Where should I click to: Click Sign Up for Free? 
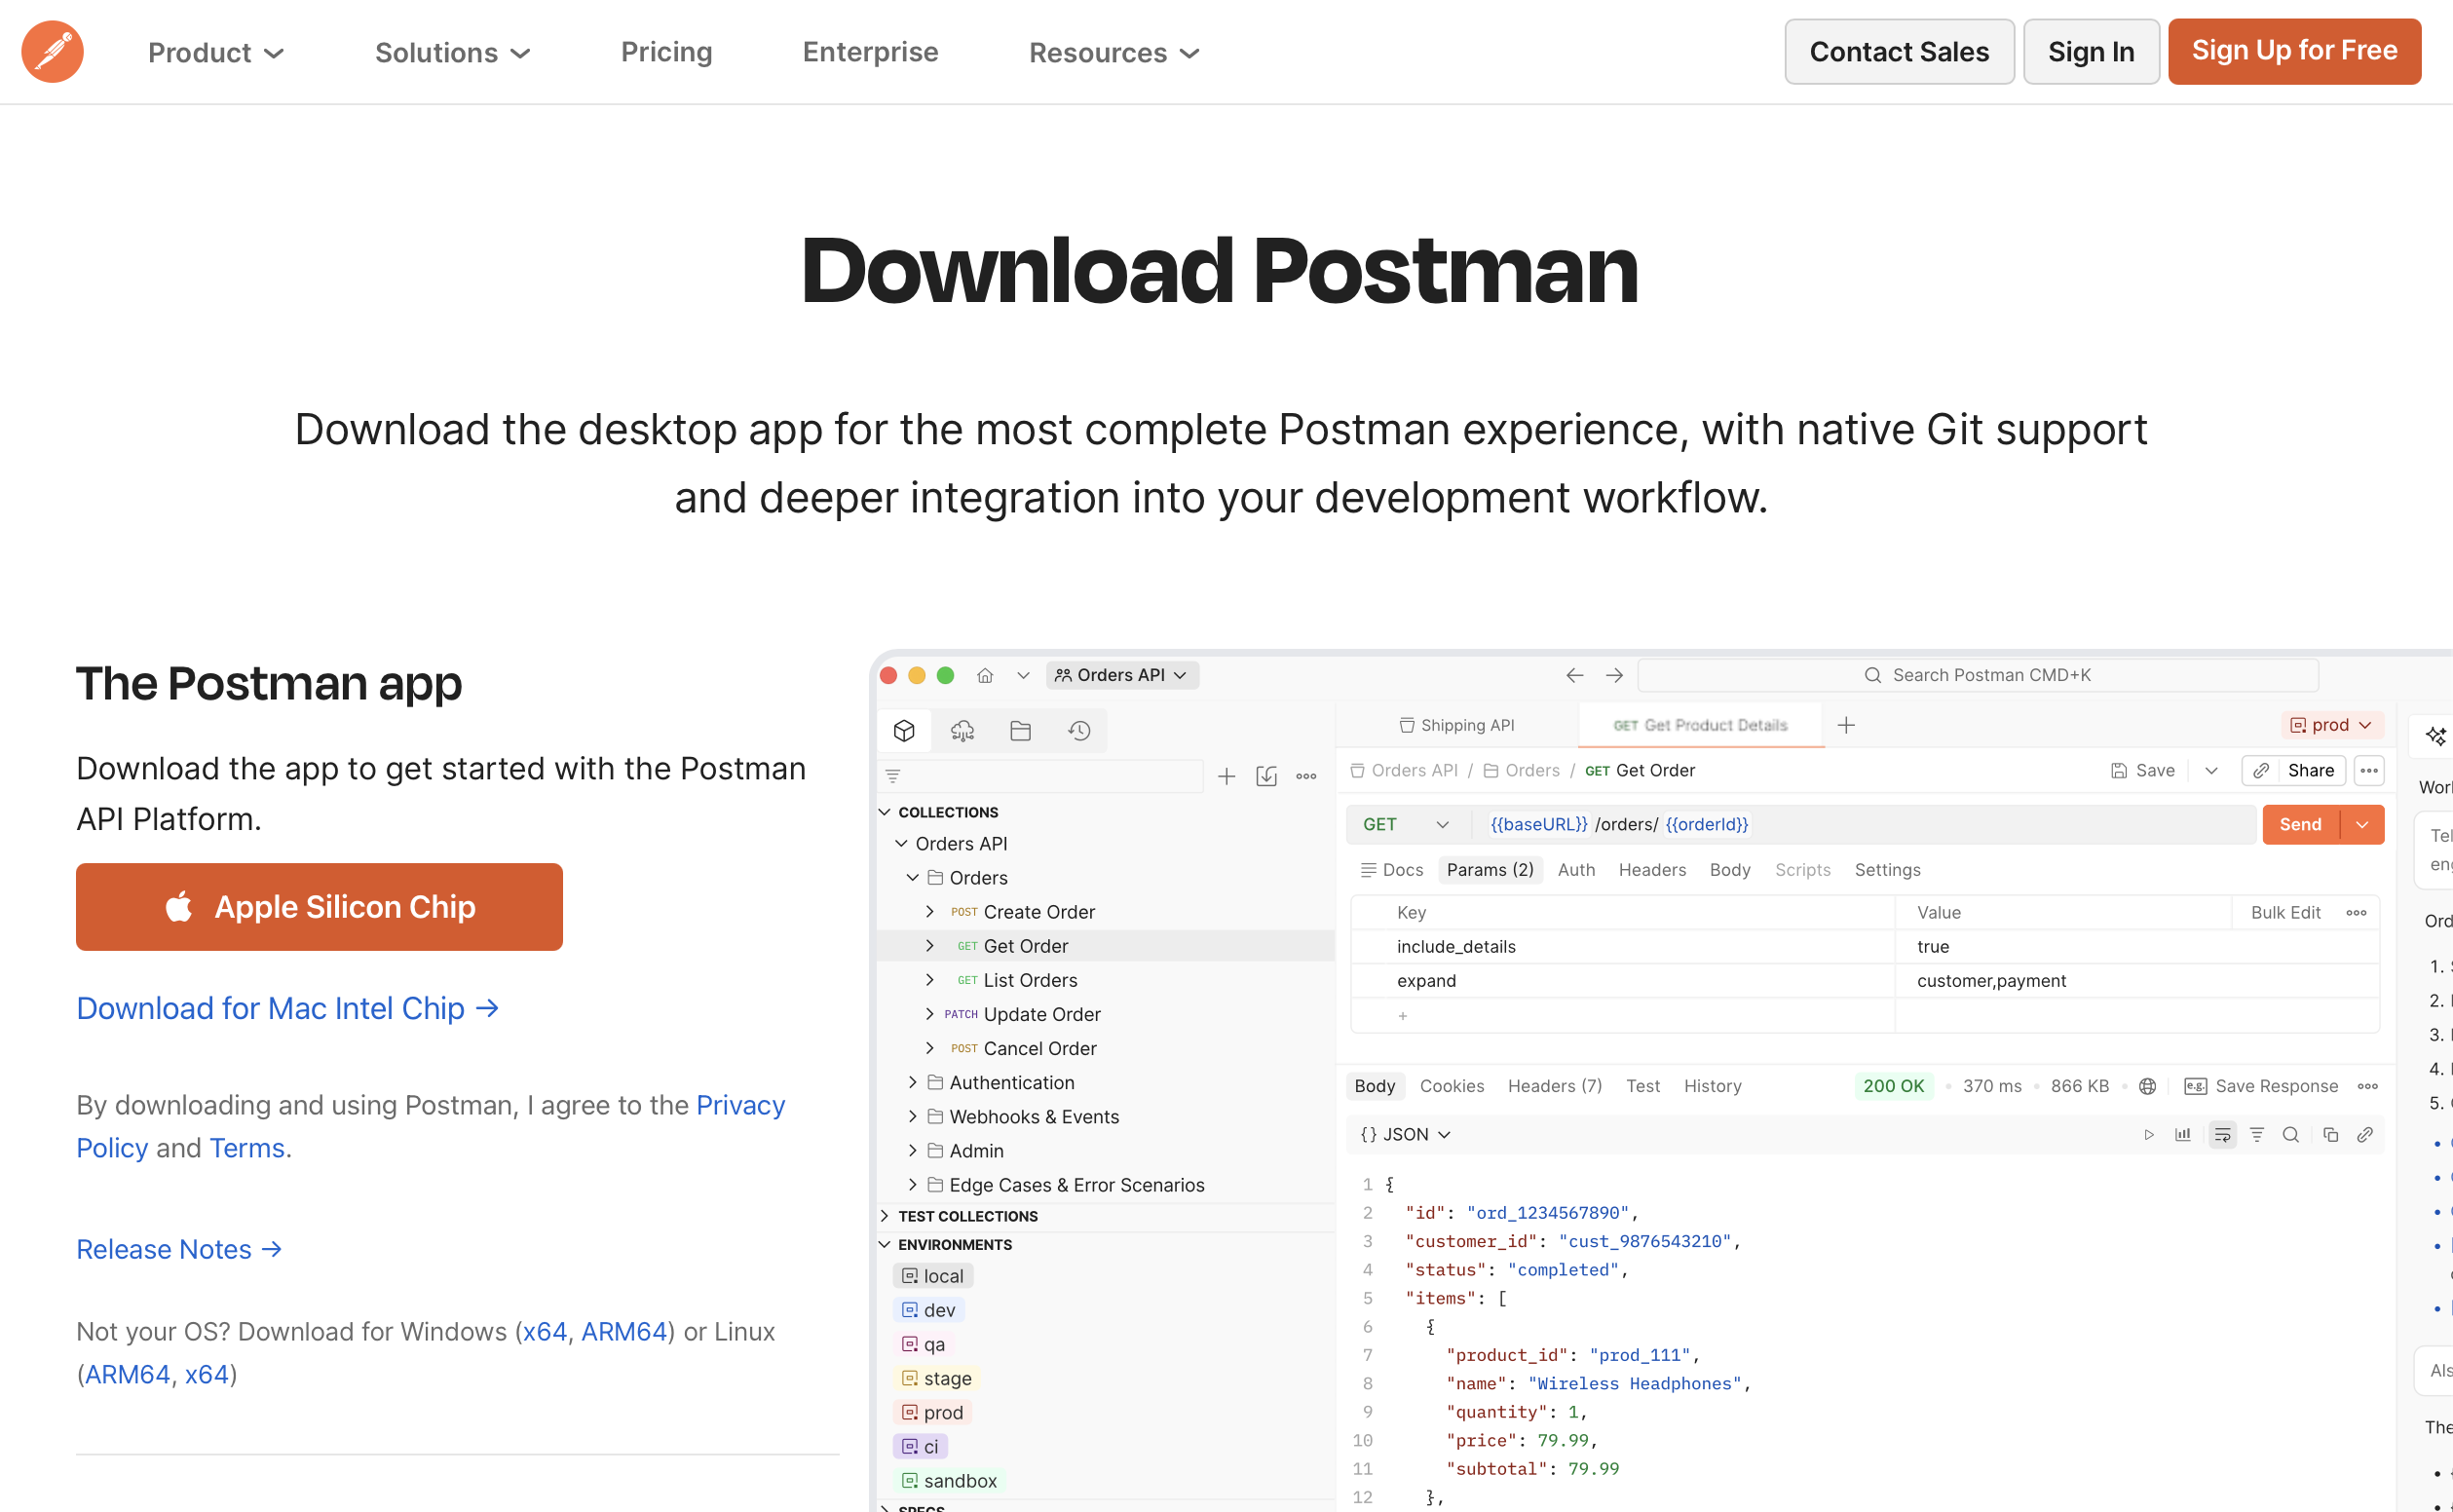(x=2294, y=51)
